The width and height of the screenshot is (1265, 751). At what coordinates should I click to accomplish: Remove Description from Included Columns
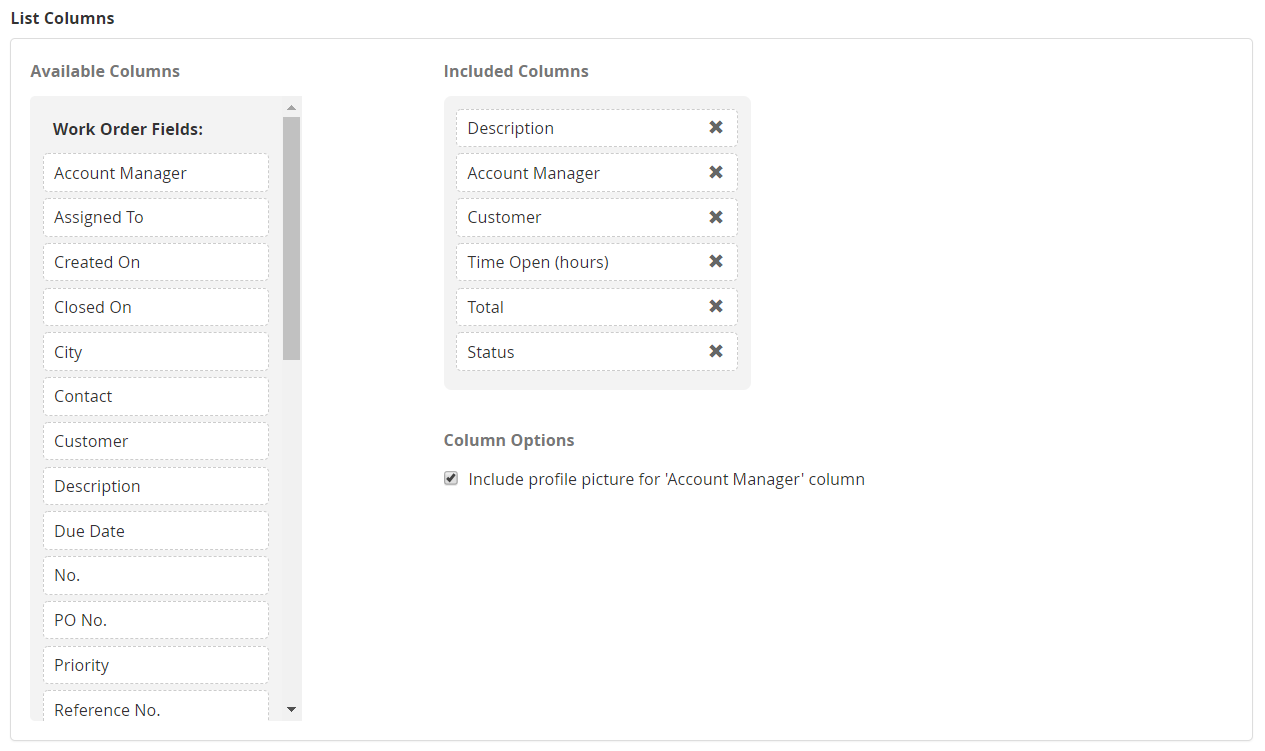pyautogui.click(x=716, y=127)
